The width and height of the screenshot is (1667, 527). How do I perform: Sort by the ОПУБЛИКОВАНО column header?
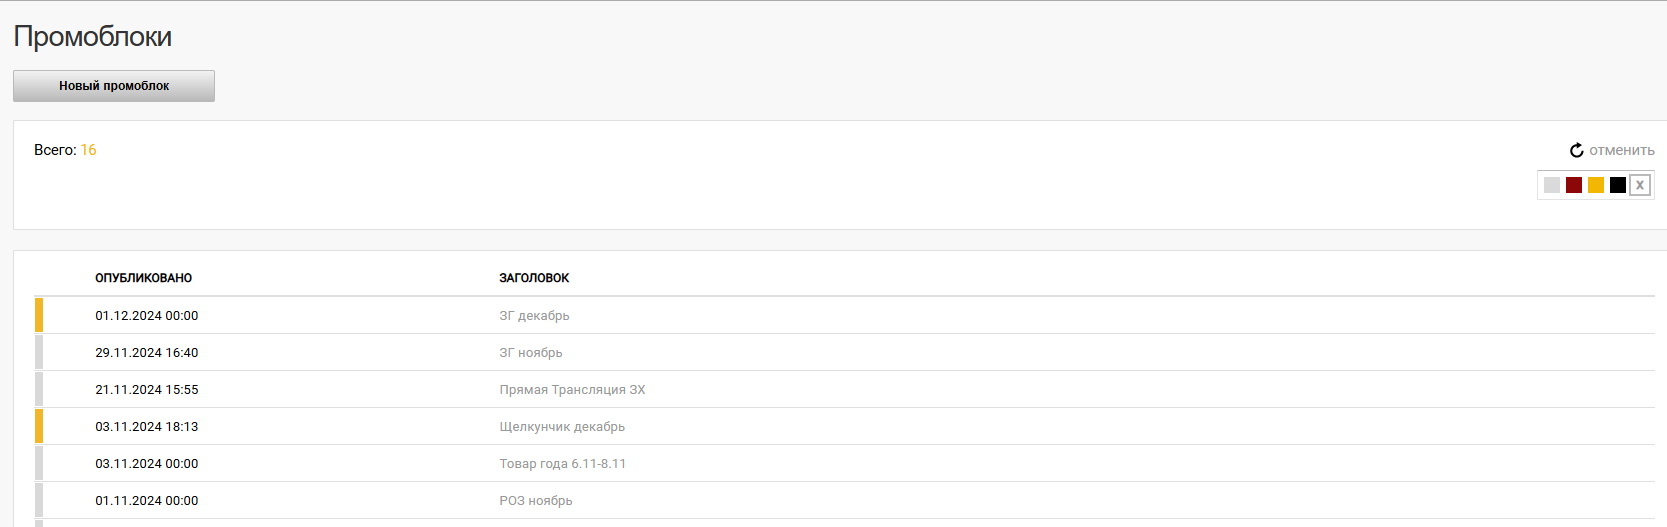(144, 278)
